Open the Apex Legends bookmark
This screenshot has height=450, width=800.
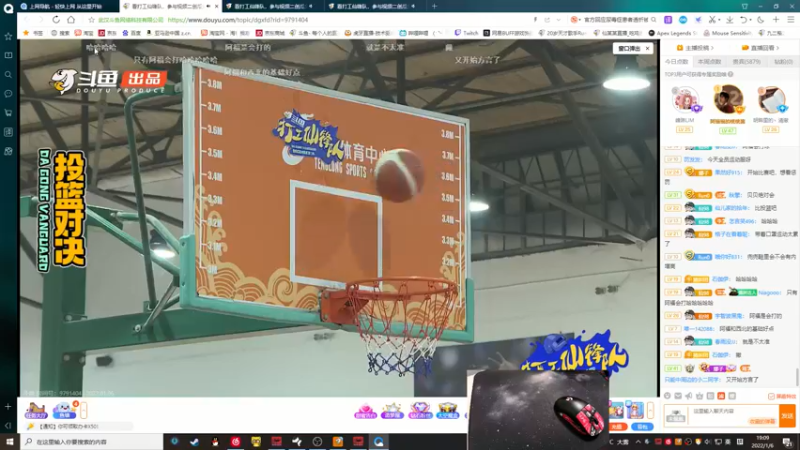point(673,33)
